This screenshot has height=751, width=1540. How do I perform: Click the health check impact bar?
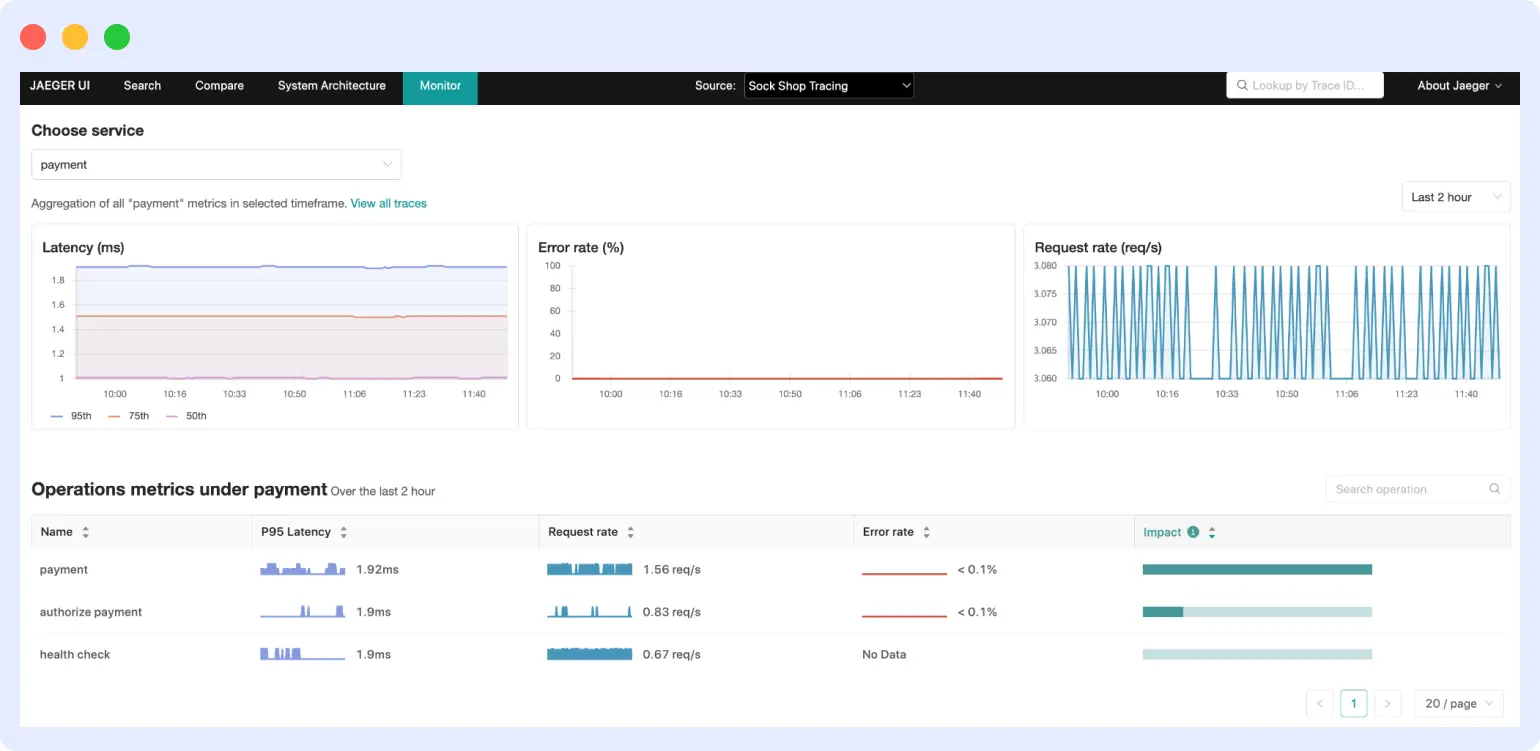(x=1257, y=655)
